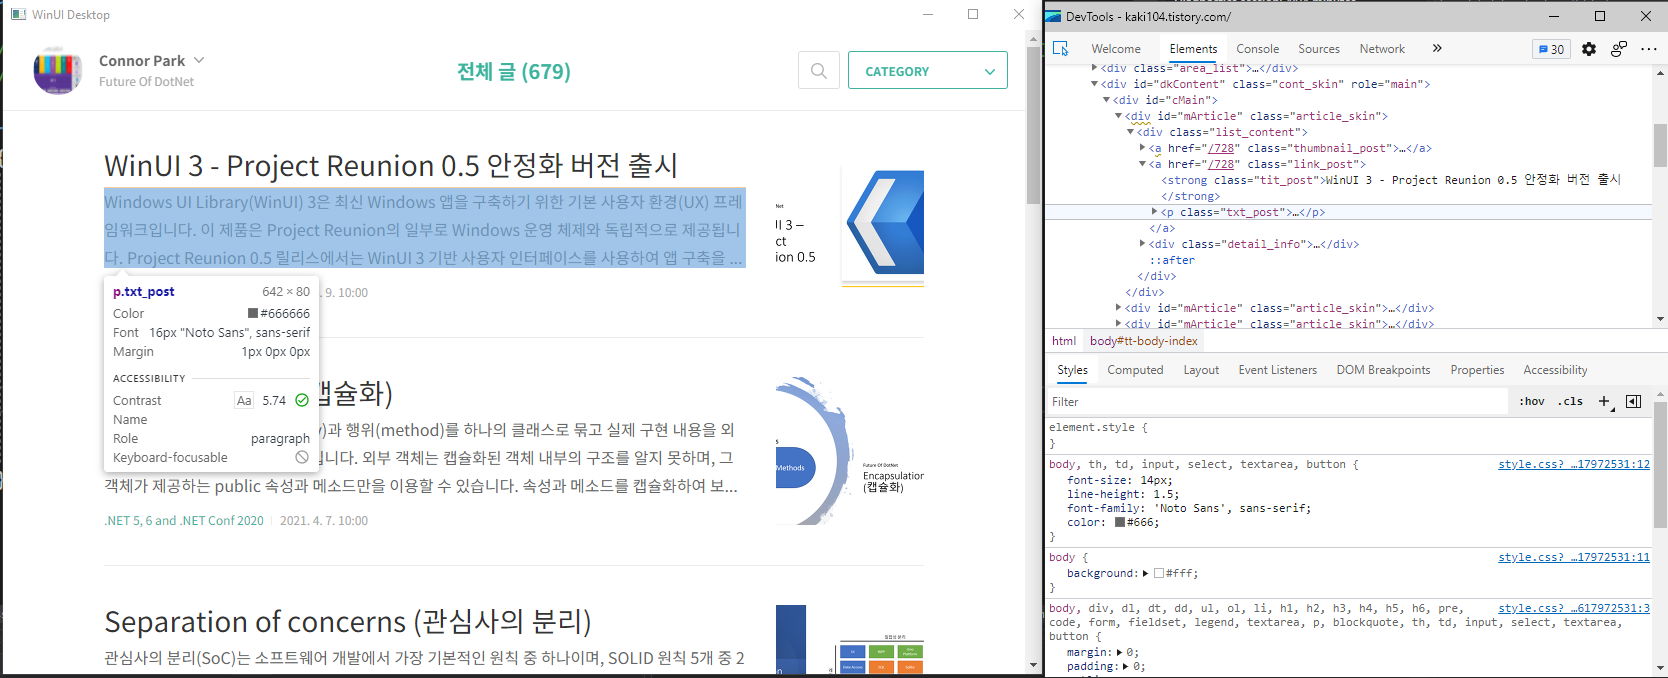The width and height of the screenshot is (1668, 678).
Task: Open the WinUI 3 Project Reunion 0.5 post title
Action: click(x=391, y=165)
